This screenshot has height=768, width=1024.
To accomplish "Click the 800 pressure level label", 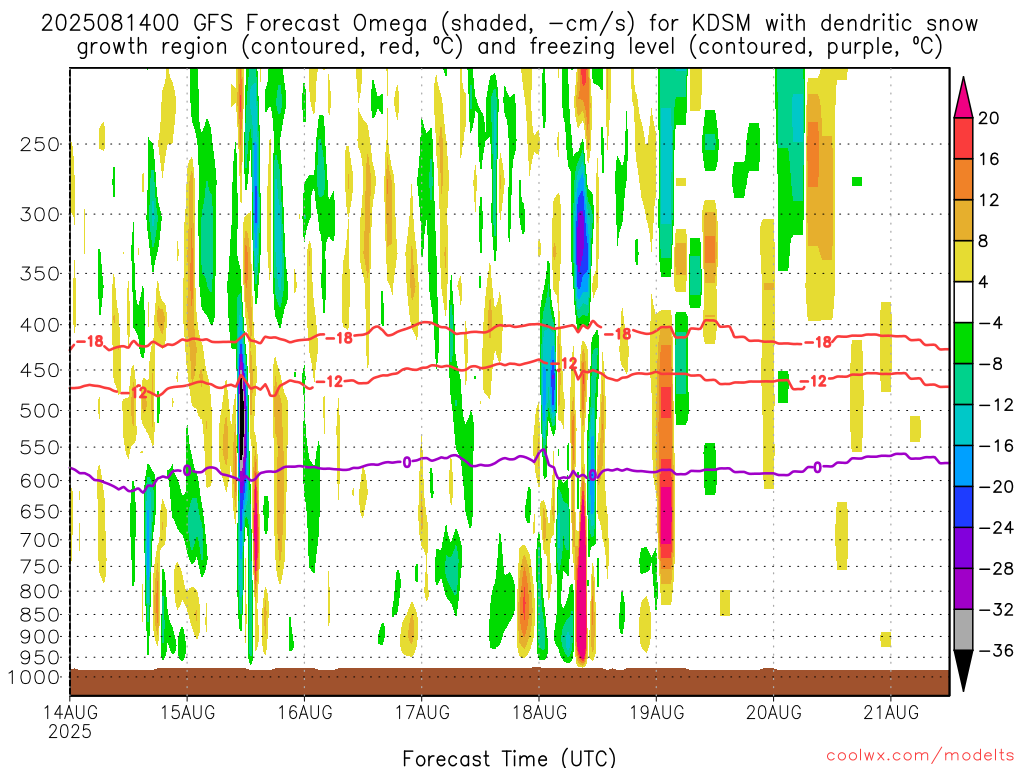I will (x=40, y=591).
